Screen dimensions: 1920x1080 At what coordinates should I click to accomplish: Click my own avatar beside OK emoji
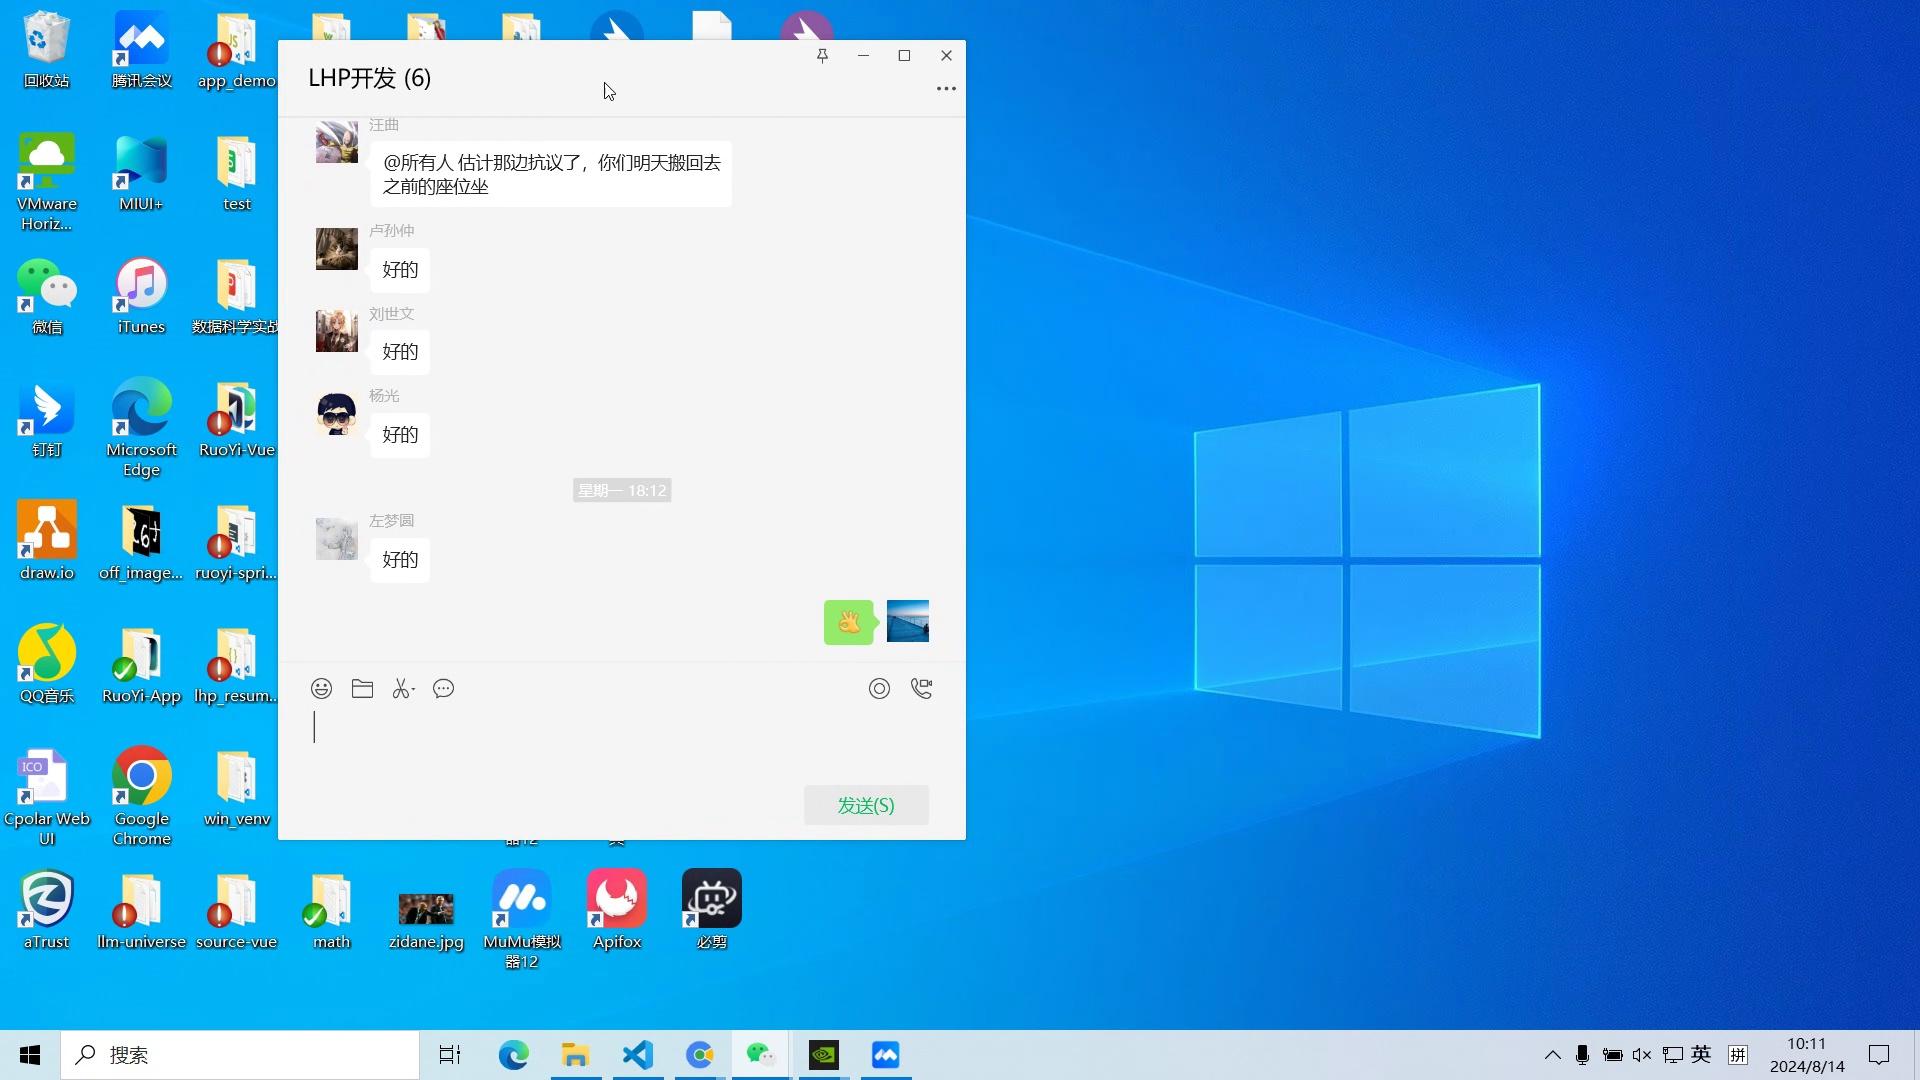point(908,621)
